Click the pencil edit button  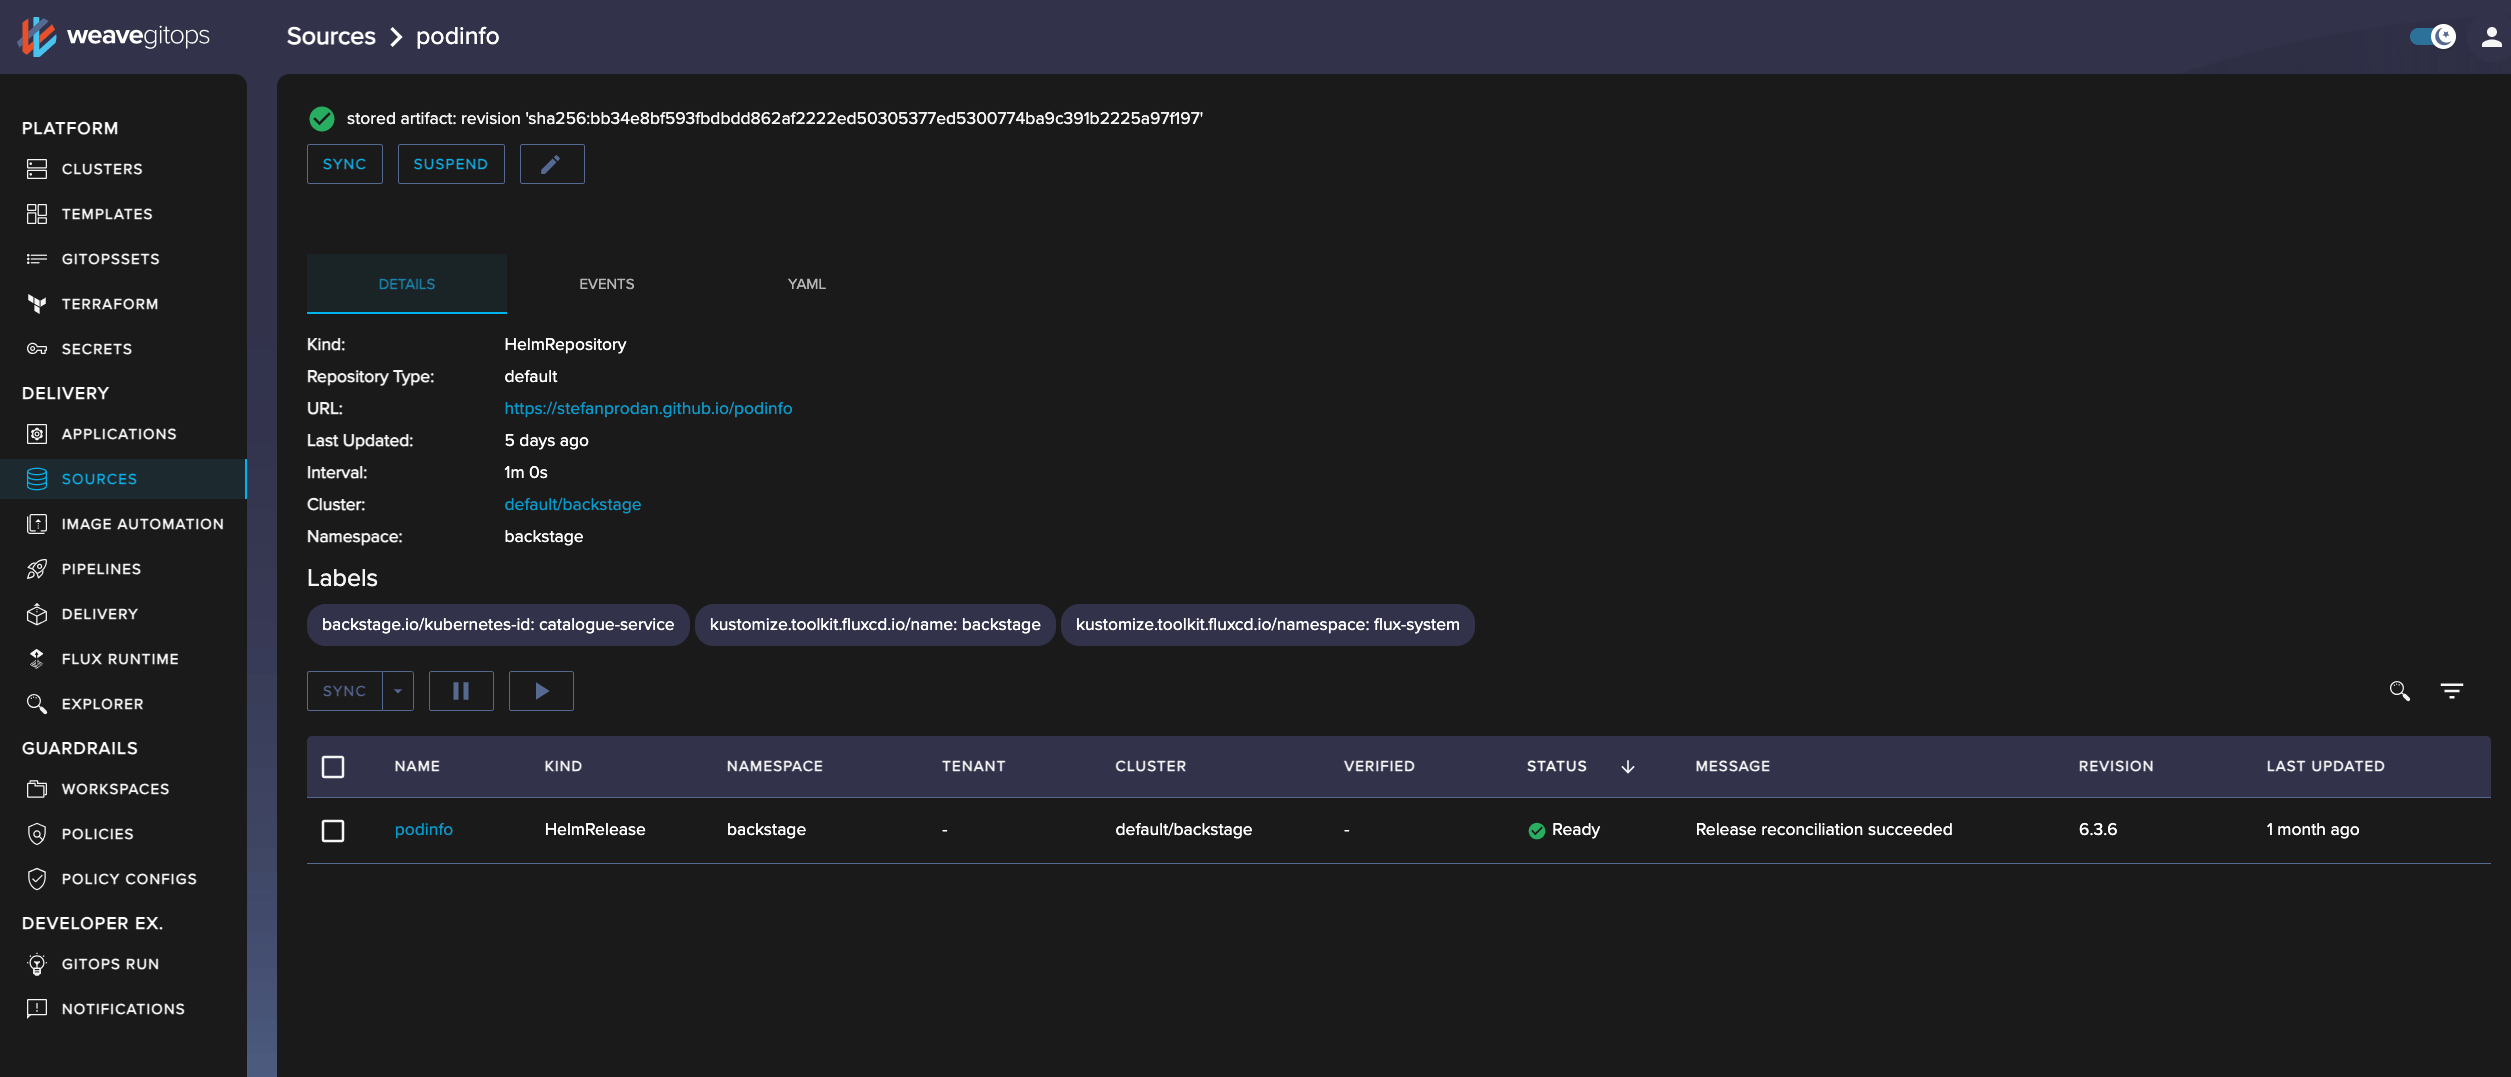(552, 164)
